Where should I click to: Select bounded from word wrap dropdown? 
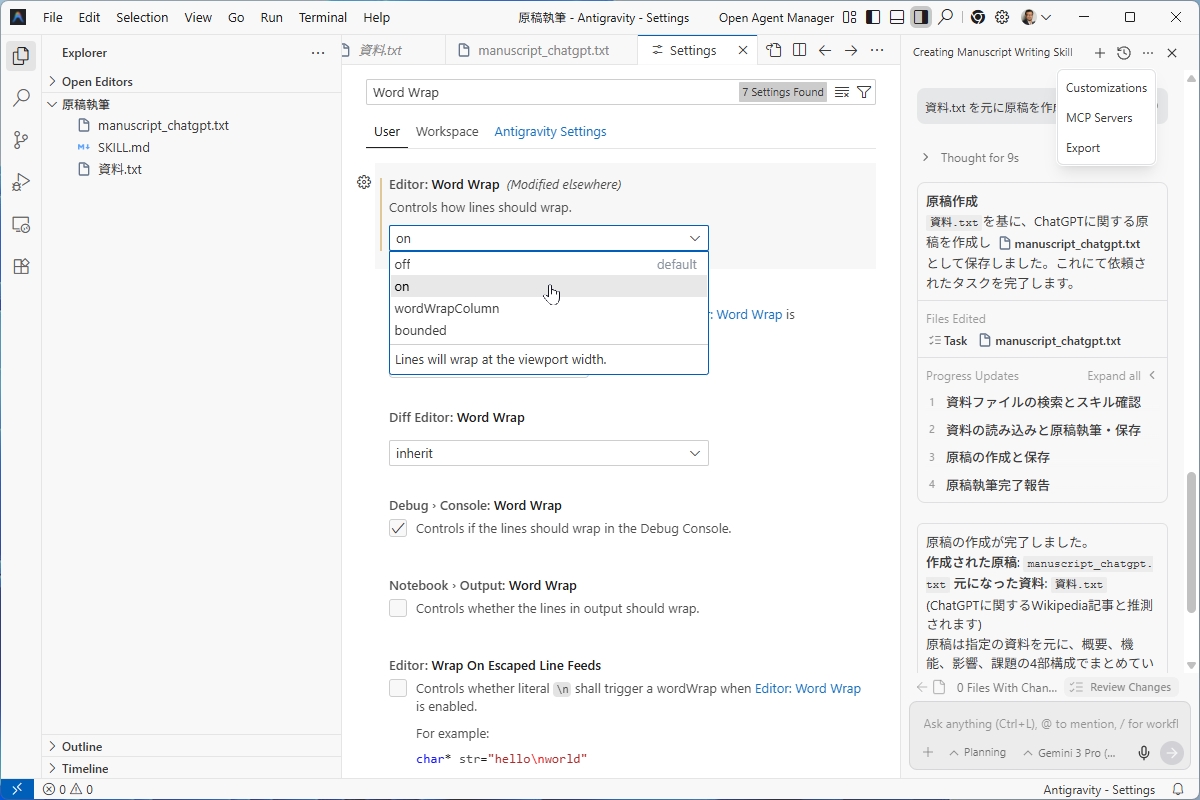coord(420,330)
